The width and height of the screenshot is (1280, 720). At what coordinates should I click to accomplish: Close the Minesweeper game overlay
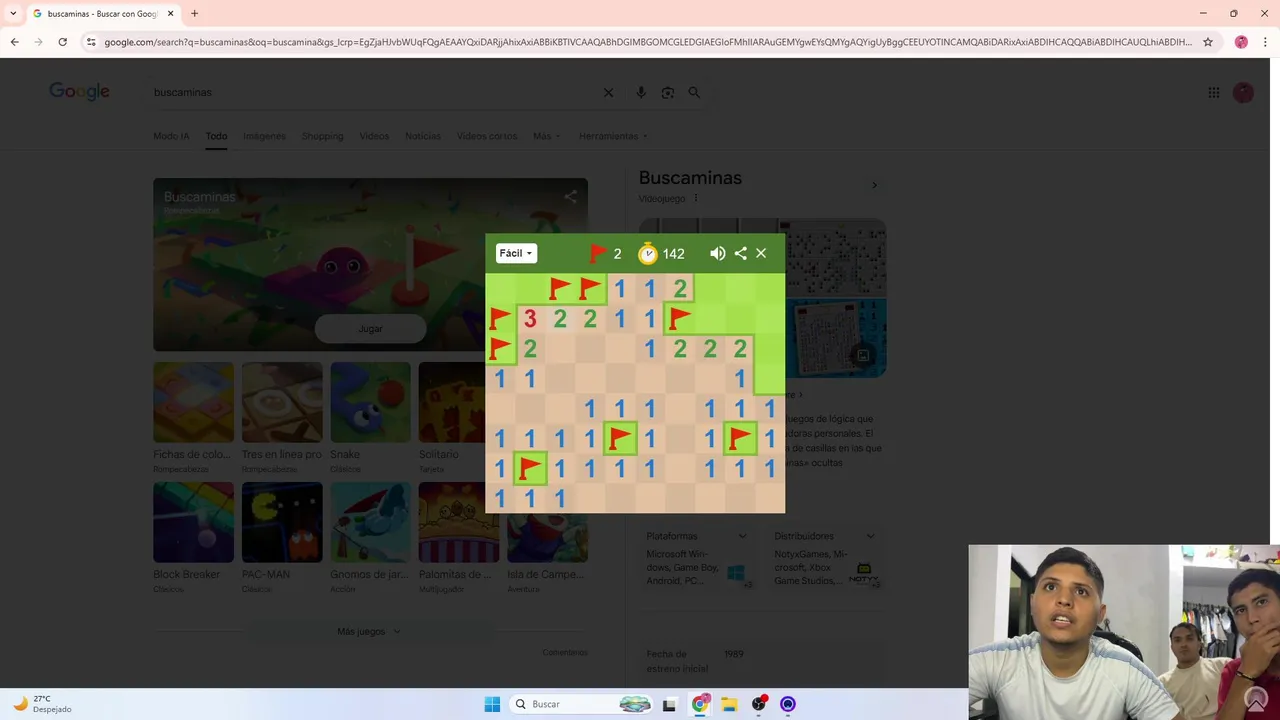tap(761, 253)
